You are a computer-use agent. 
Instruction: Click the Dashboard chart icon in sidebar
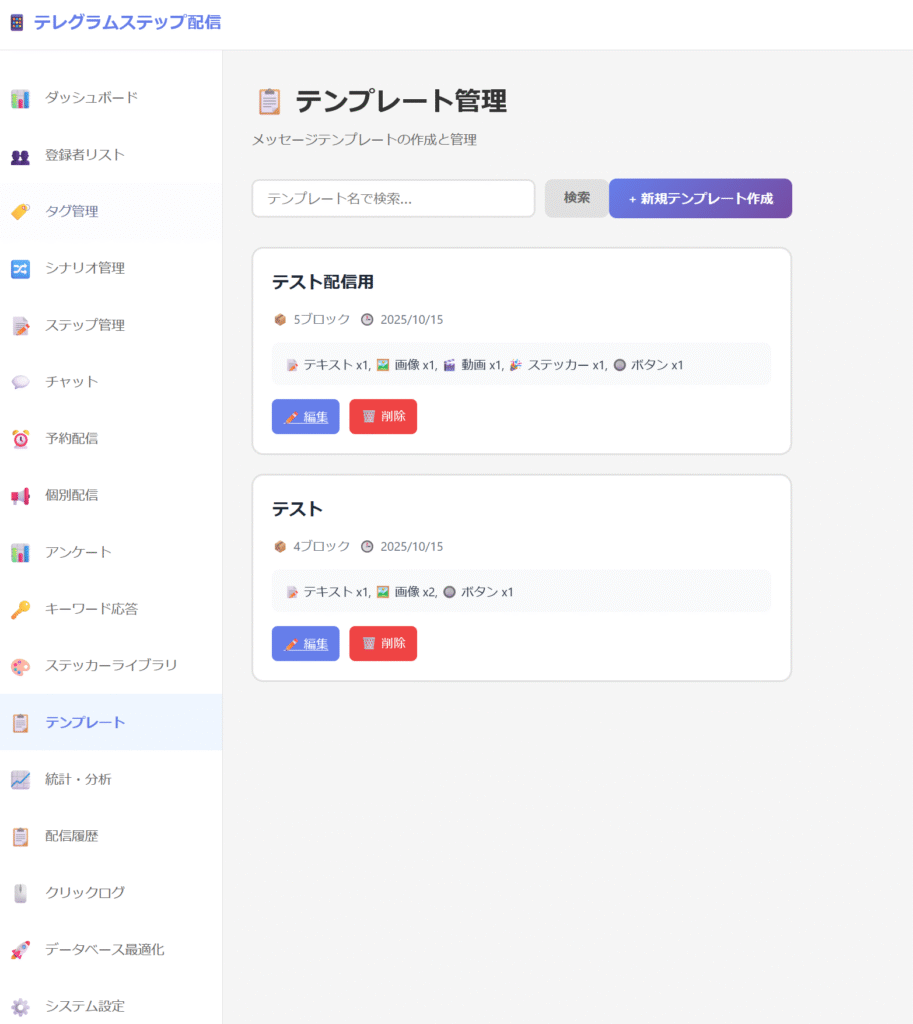tap(20, 98)
